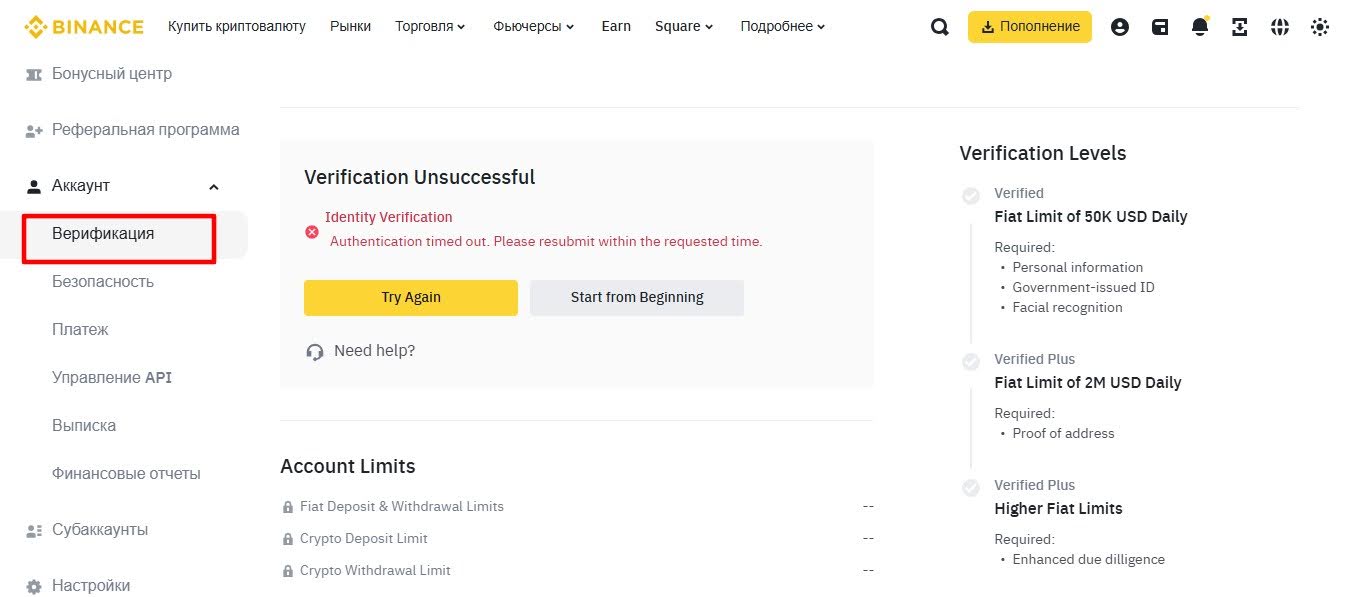Open the user profile icon
Screen dimensions: 1346x597
[x=1120, y=27]
